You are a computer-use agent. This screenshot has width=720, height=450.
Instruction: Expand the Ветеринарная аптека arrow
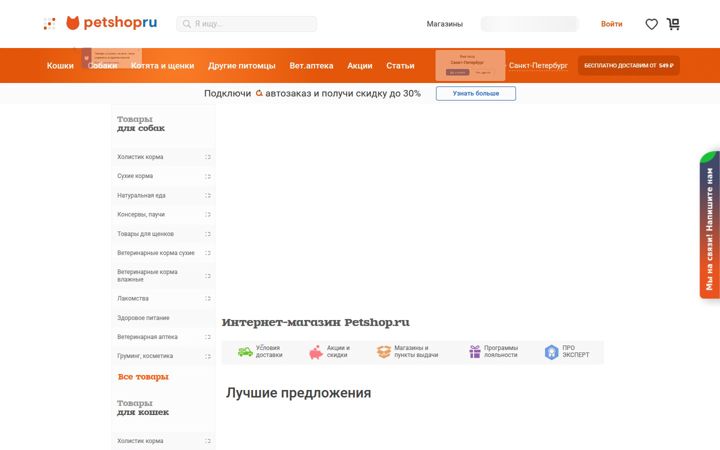point(208,337)
